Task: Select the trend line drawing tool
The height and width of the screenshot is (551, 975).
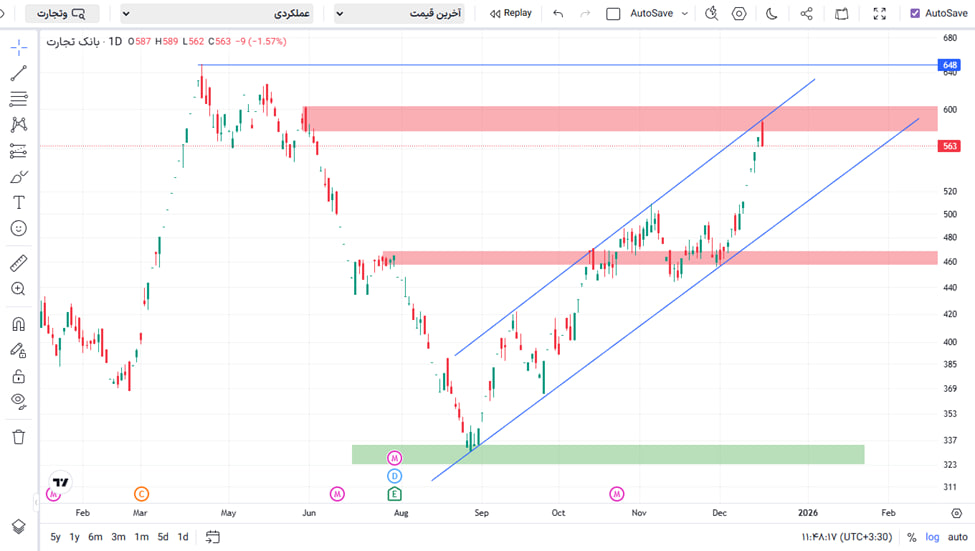Action: click(19, 73)
